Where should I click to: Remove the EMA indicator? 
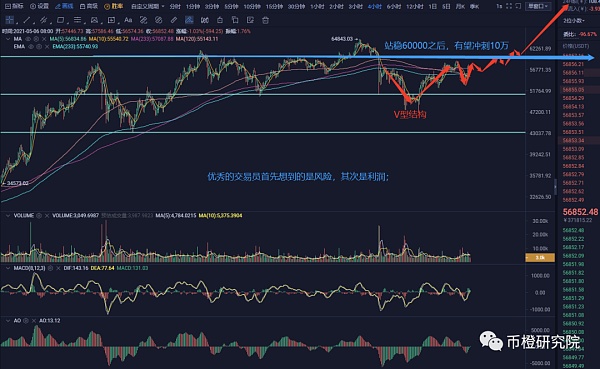pos(47,46)
